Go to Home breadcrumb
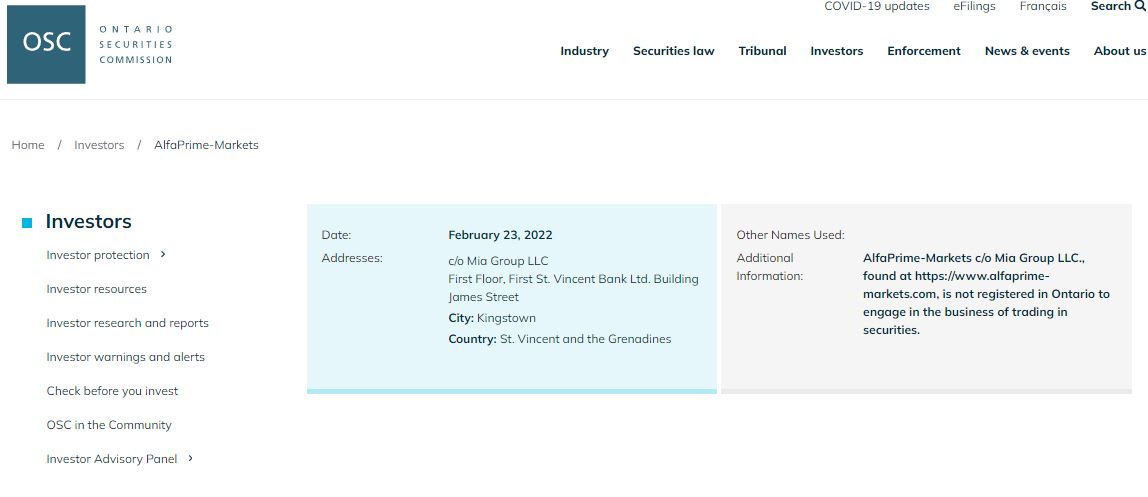This screenshot has height=497, width=1148. [28, 145]
